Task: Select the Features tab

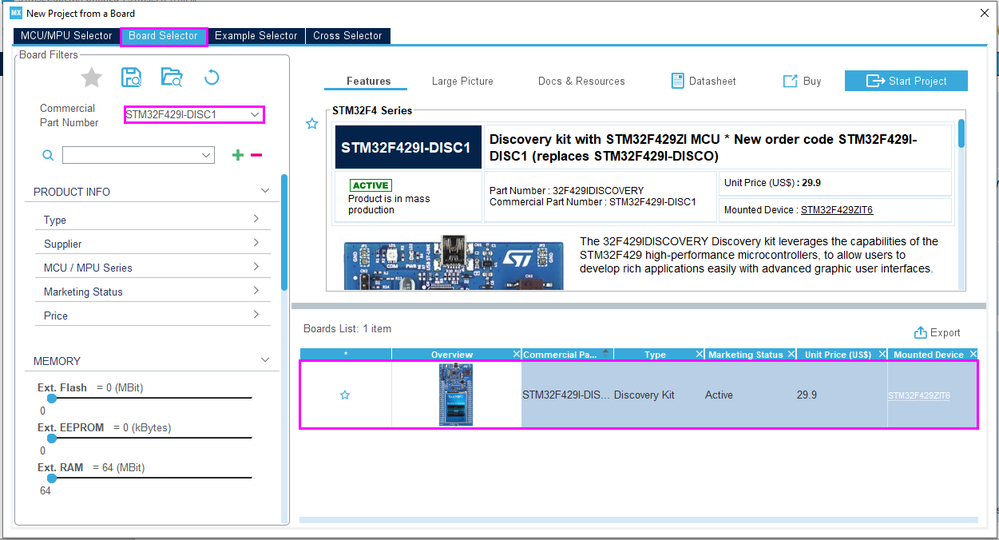Action: click(x=368, y=81)
